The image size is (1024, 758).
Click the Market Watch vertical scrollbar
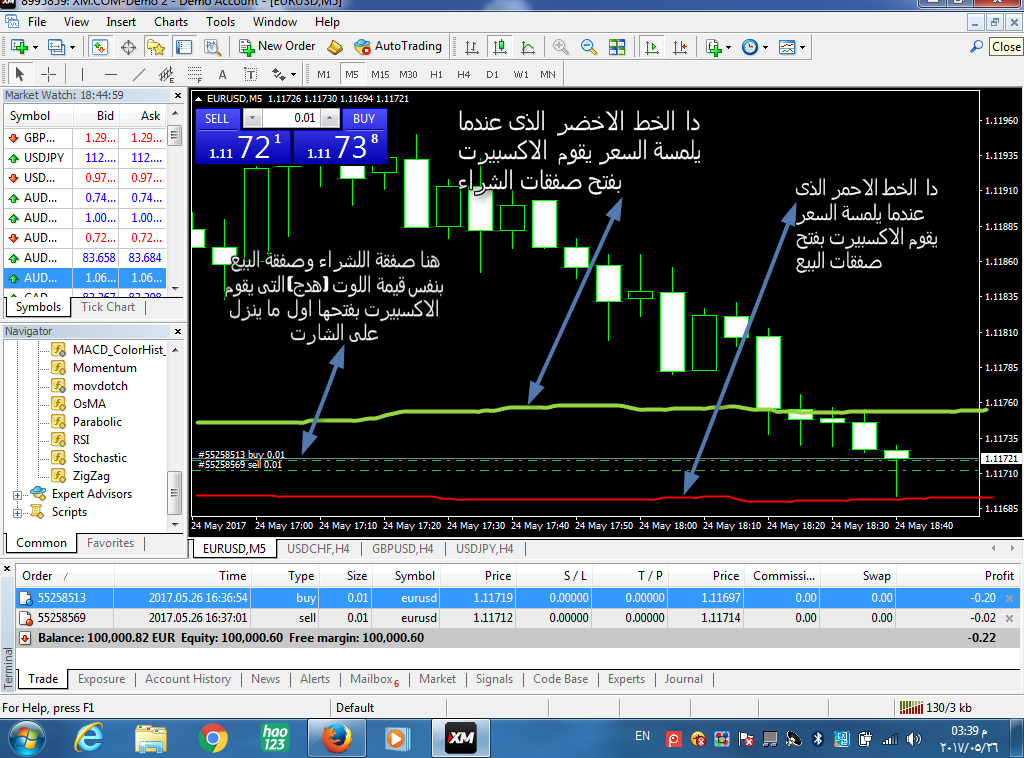(174, 200)
